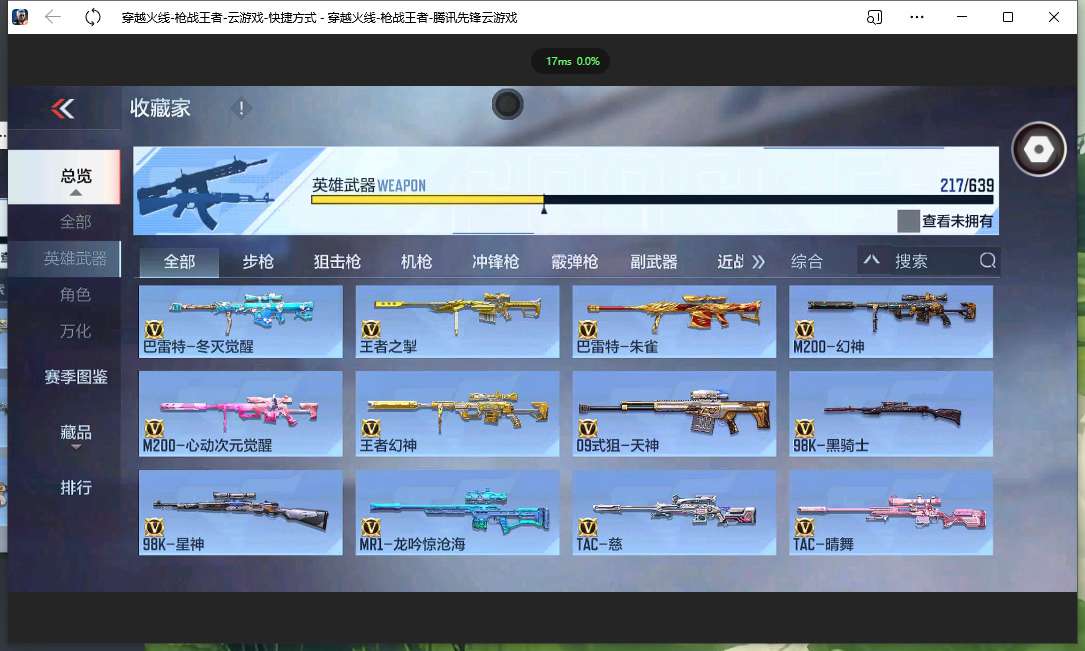Click the V badge on 98K-星神 card

154,527
